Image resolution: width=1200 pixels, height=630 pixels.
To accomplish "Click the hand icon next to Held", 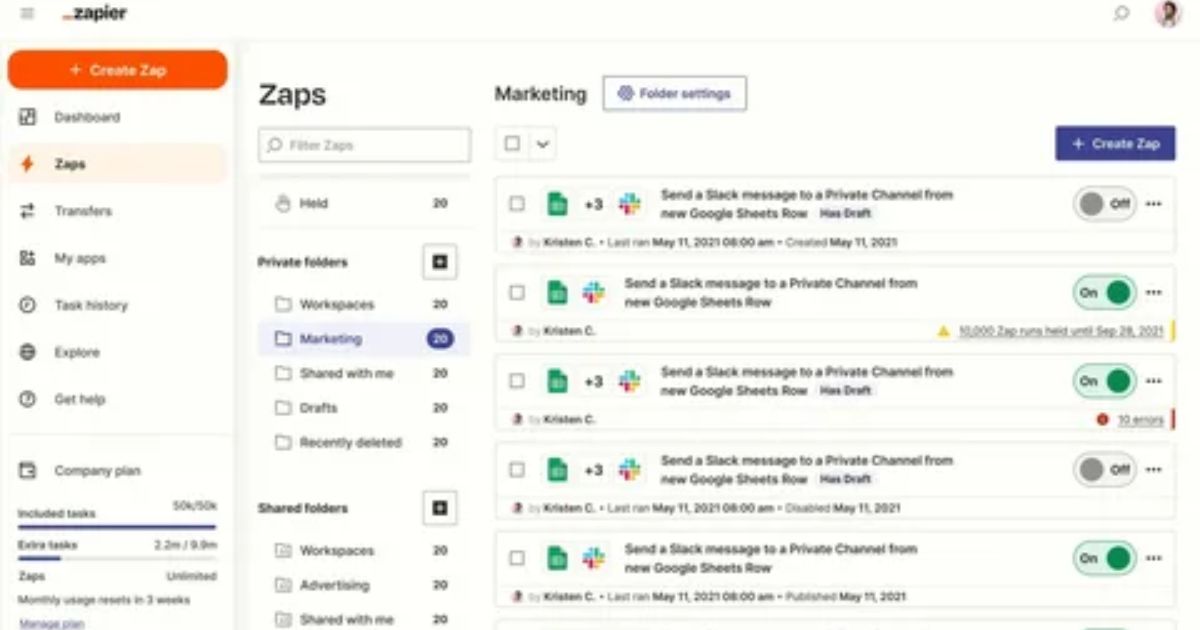I will [x=282, y=203].
